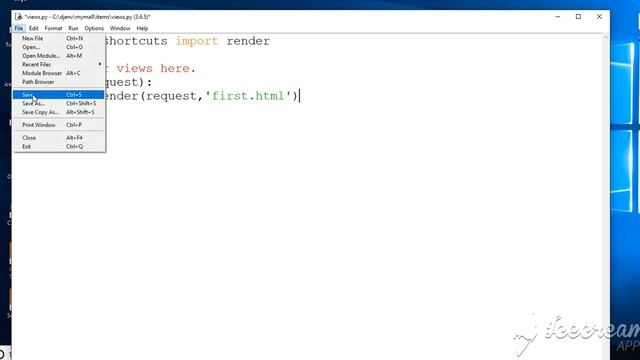Image resolution: width=640 pixels, height=360 pixels.
Task: Expand the Recent Files submenu
Action: pyautogui.click(x=58, y=64)
